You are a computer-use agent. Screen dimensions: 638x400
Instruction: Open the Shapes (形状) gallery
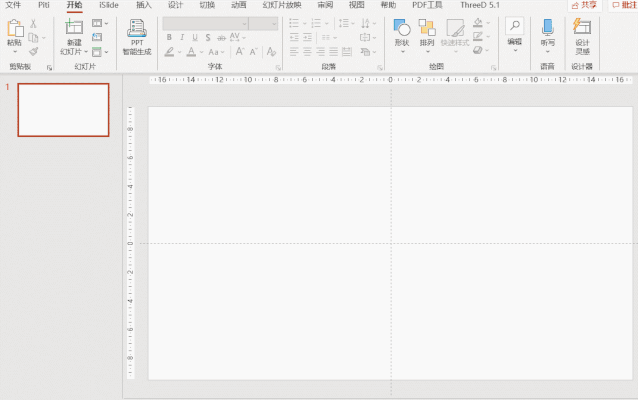pyautogui.click(x=401, y=29)
